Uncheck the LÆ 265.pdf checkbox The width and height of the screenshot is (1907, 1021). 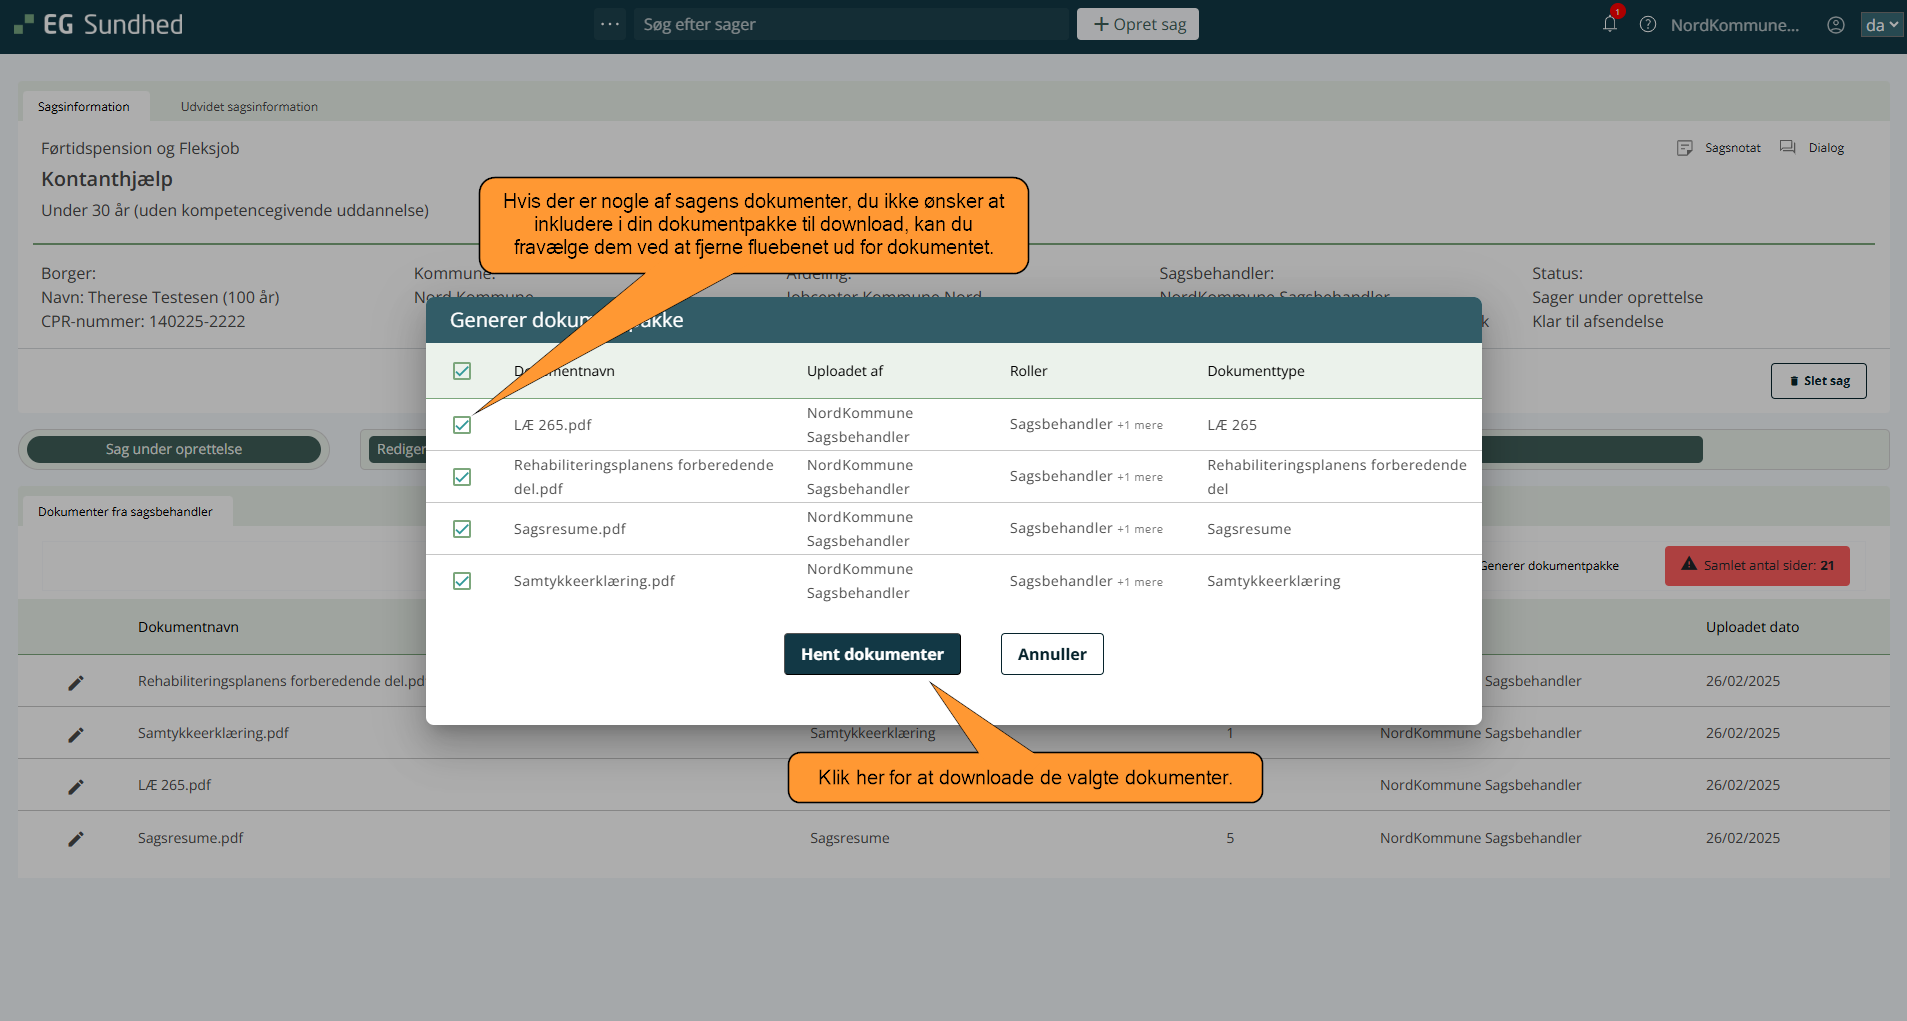[x=462, y=425]
